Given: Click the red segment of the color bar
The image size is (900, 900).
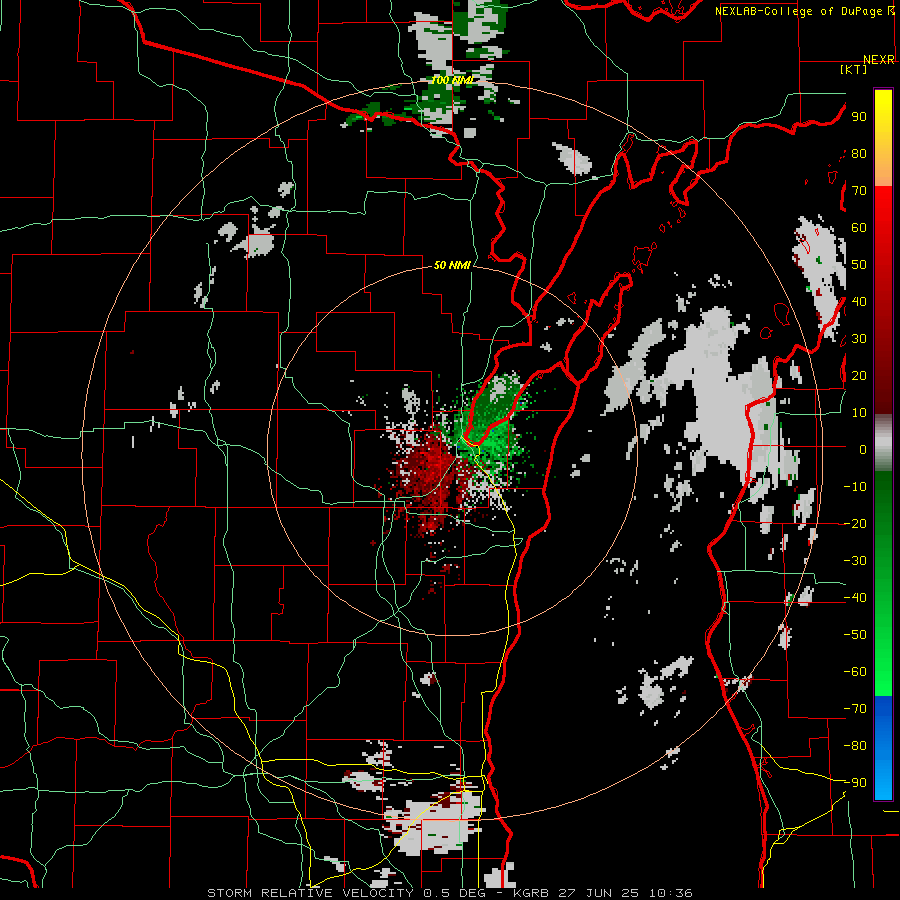Looking at the screenshot, I should point(883,298).
